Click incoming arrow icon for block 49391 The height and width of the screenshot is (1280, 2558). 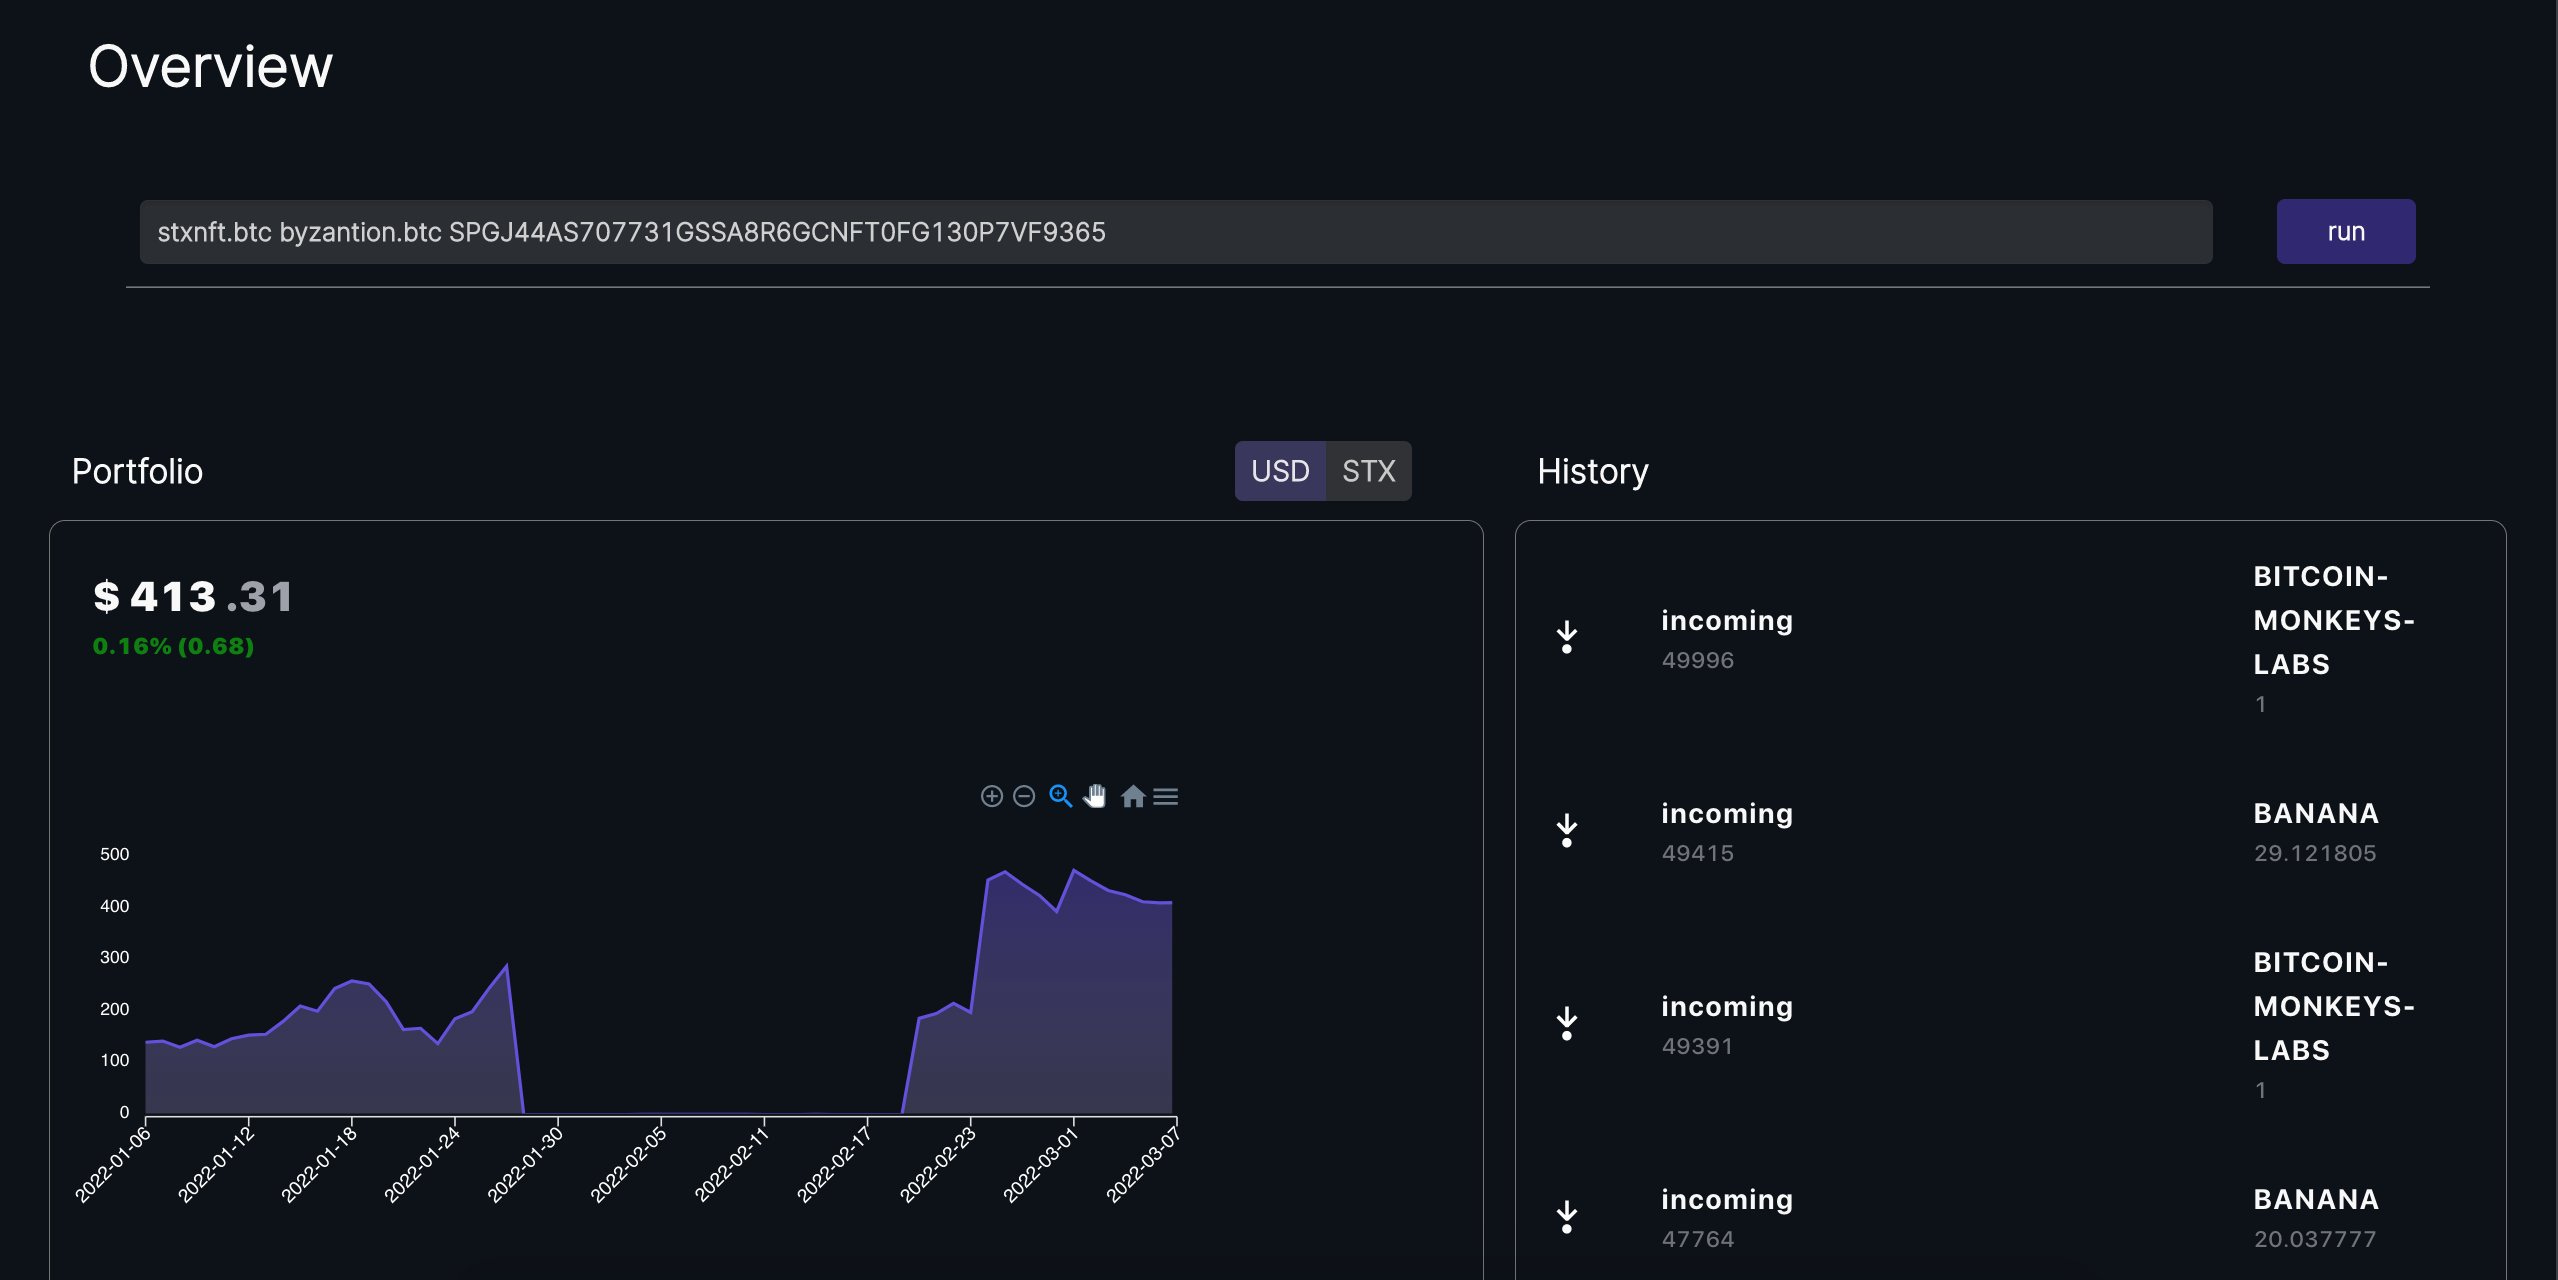click(x=1566, y=1022)
